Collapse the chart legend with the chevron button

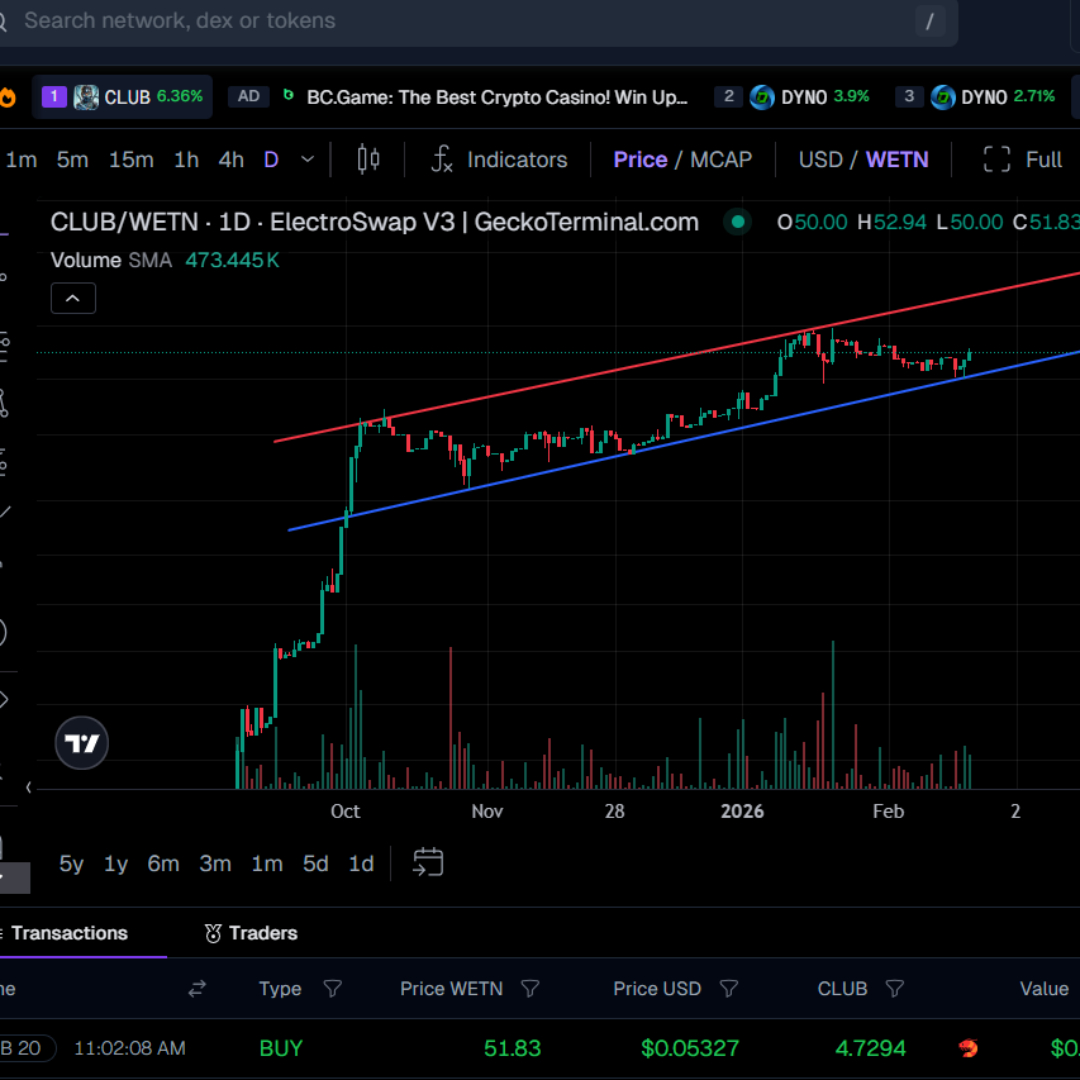(73, 297)
